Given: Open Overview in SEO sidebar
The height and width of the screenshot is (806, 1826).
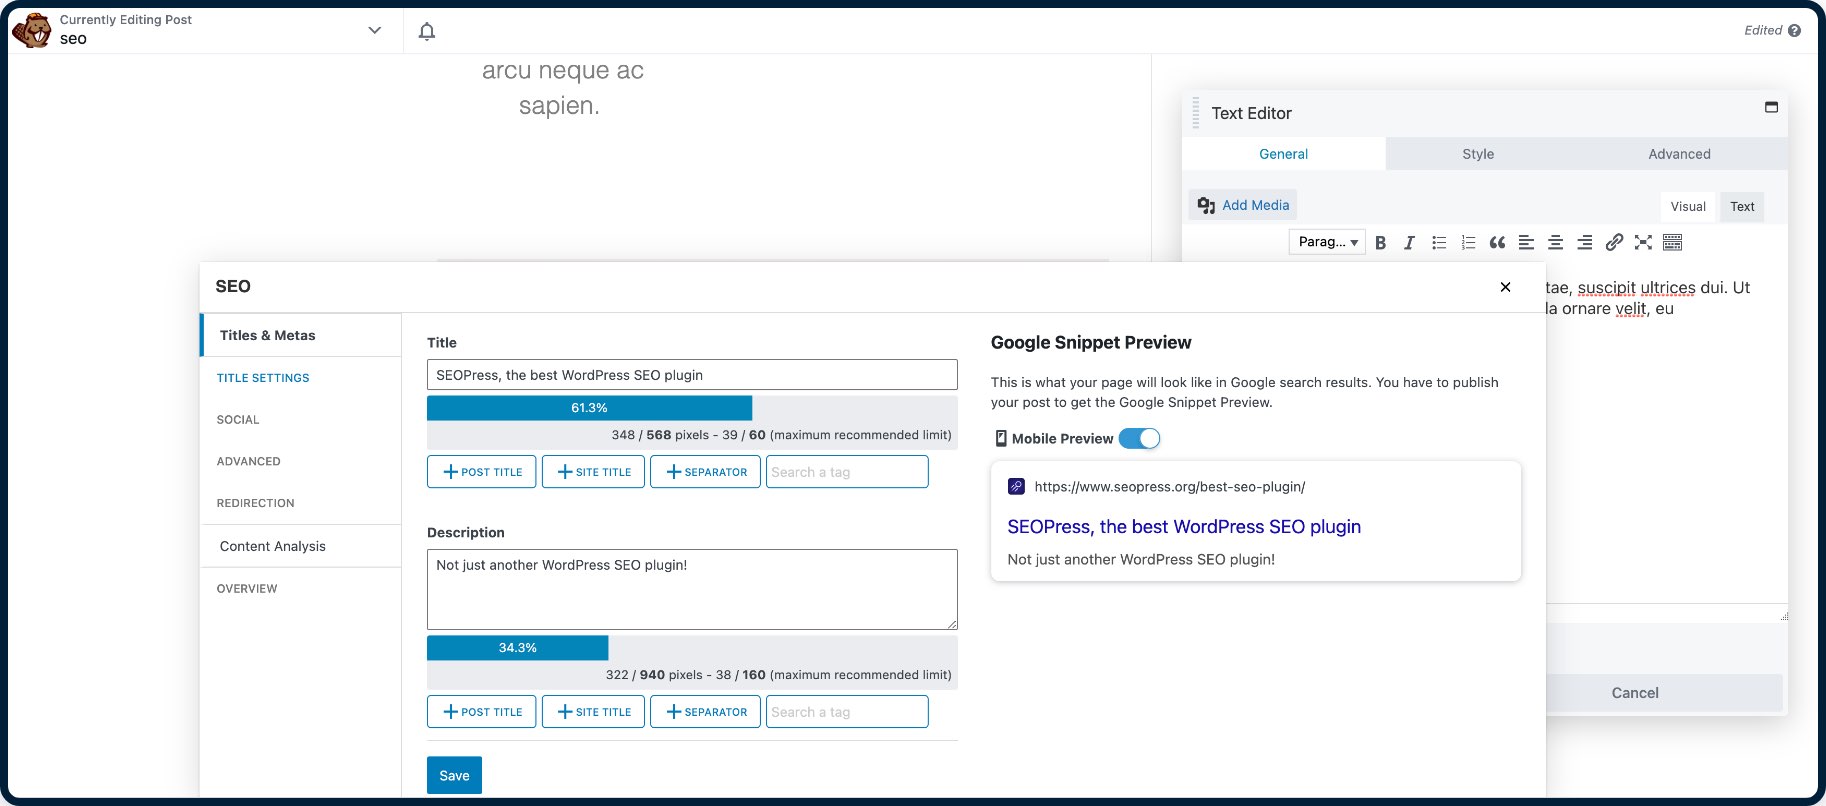Looking at the screenshot, I should (247, 589).
